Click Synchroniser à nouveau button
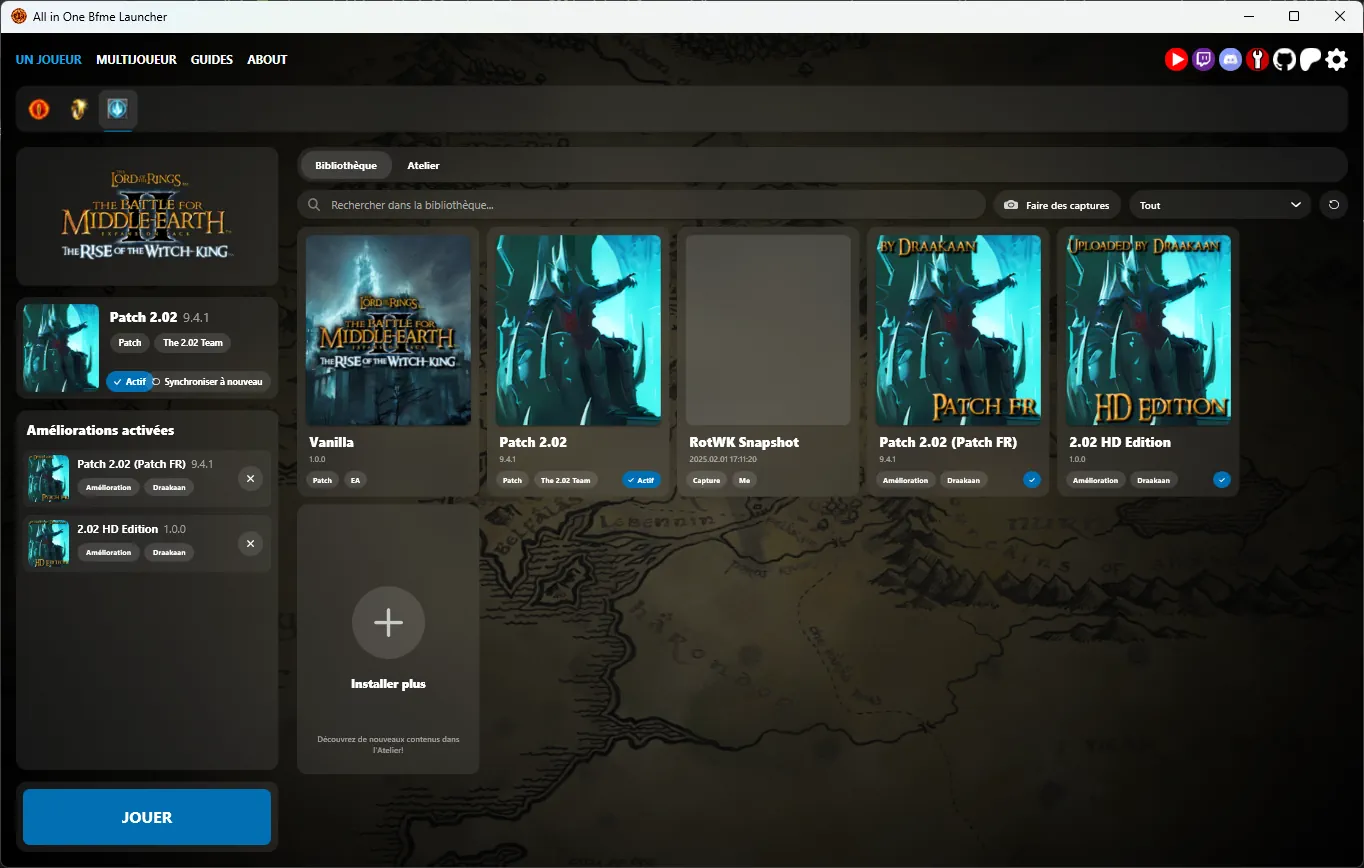Image resolution: width=1364 pixels, height=868 pixels. tap(213, 382)
